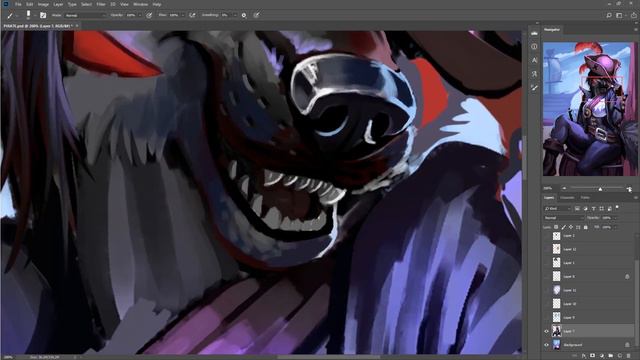
Task: Toggle lock all padlock icon
Action: (586, 227)
